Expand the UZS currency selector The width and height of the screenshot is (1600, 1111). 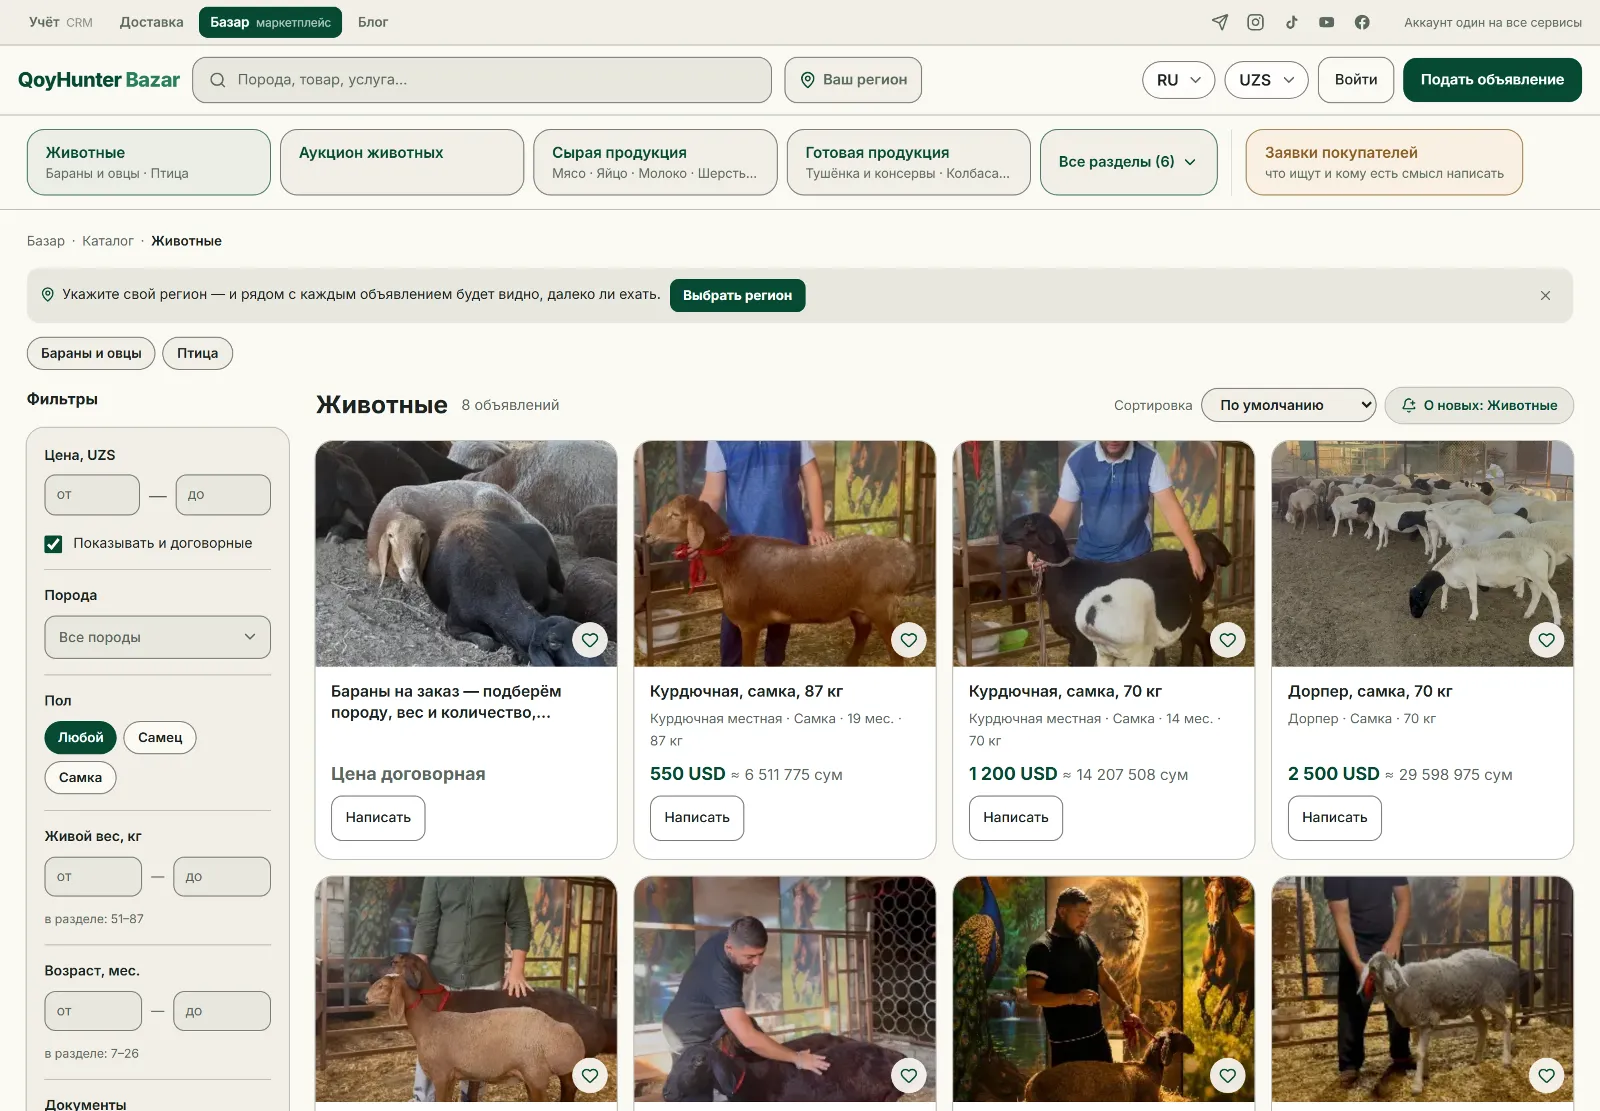coord(1266,80)
